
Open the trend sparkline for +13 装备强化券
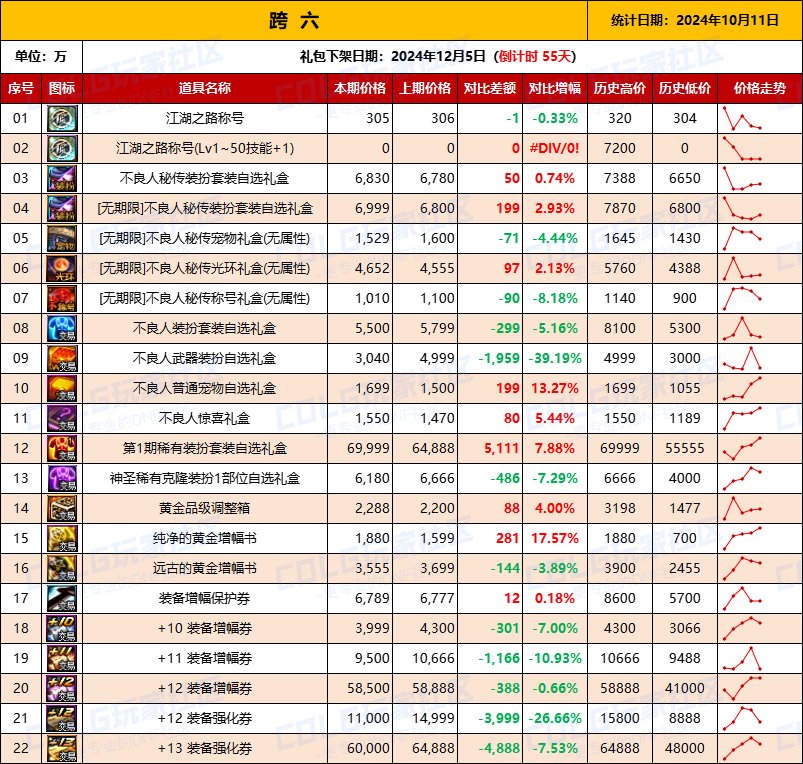point(743,748)
